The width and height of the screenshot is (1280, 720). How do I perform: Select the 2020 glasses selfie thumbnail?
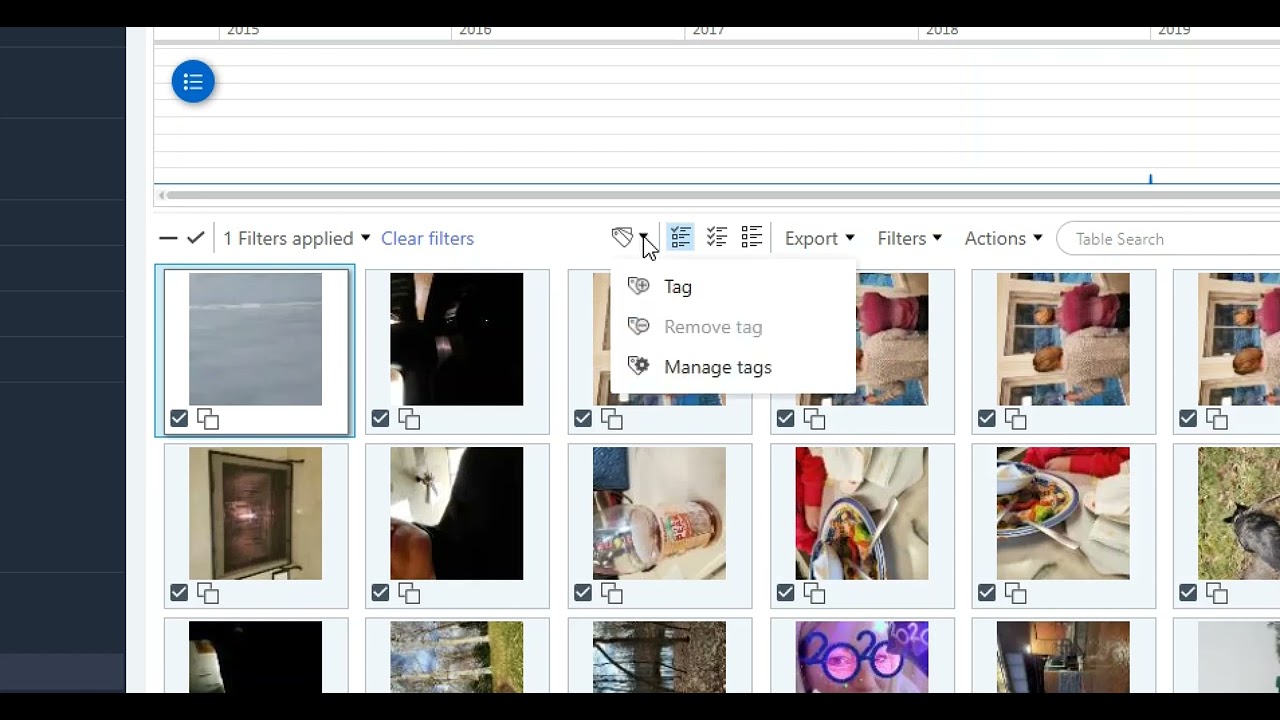(x=862, y=657)
